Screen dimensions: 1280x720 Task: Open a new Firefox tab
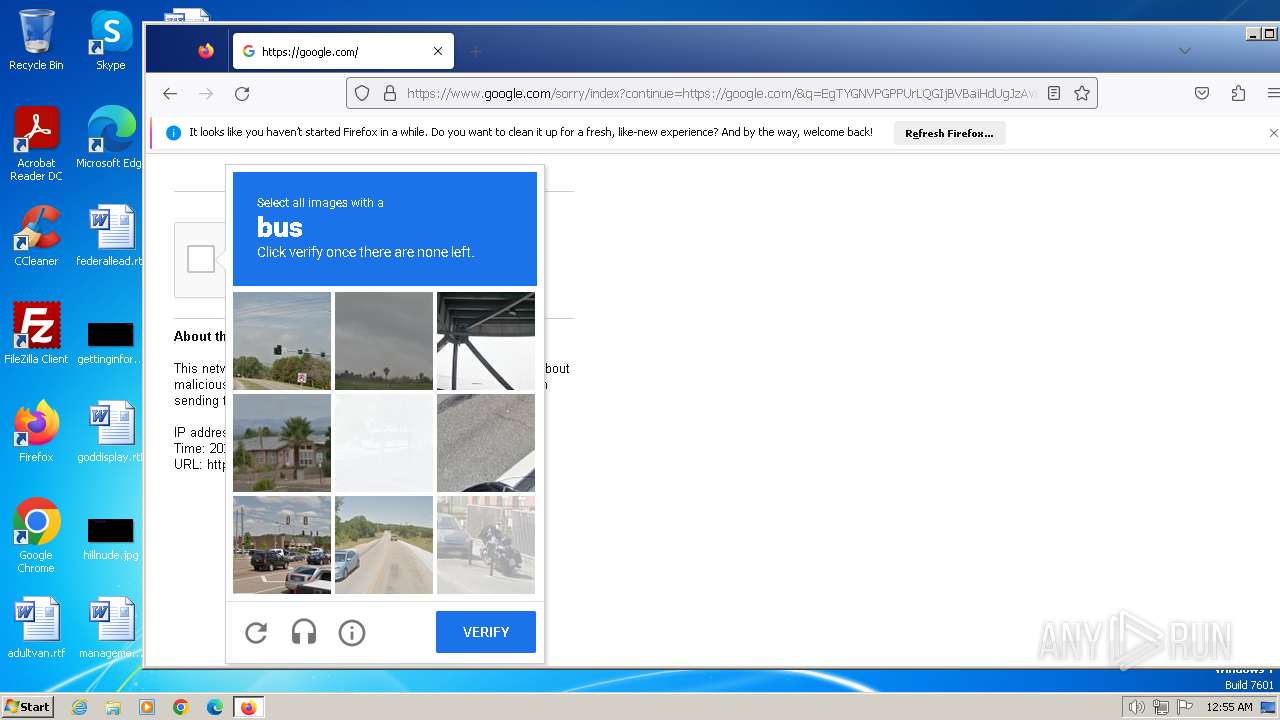476,51
